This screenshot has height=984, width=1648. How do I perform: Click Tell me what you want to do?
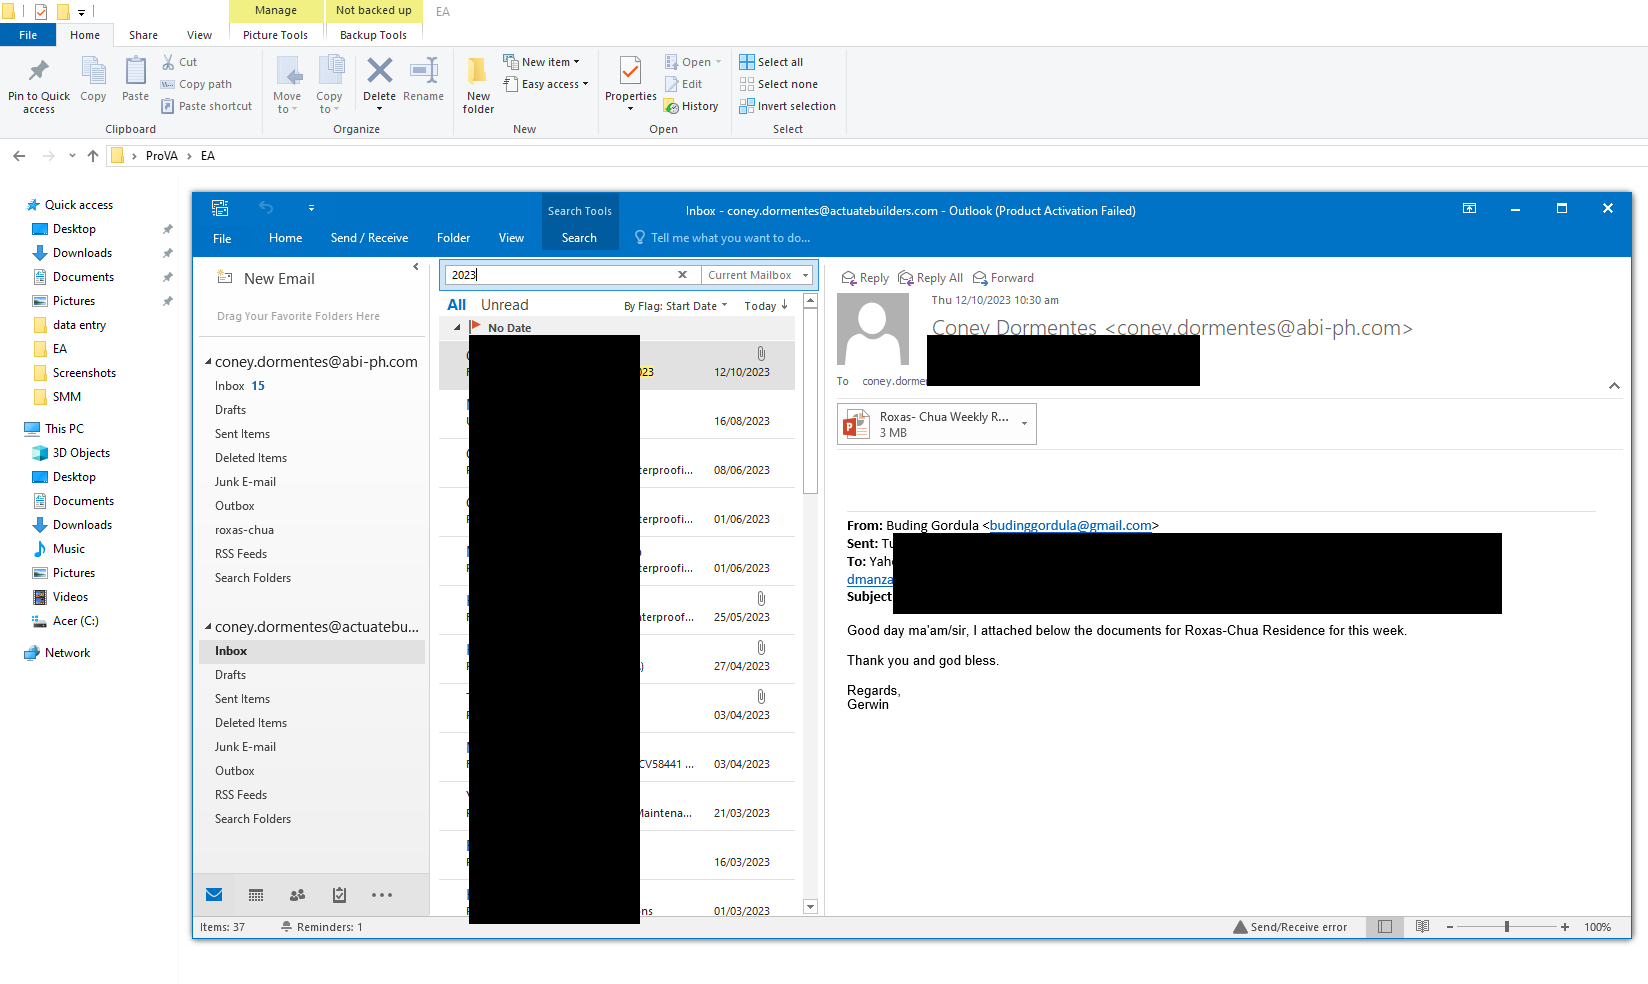(722, 238)
